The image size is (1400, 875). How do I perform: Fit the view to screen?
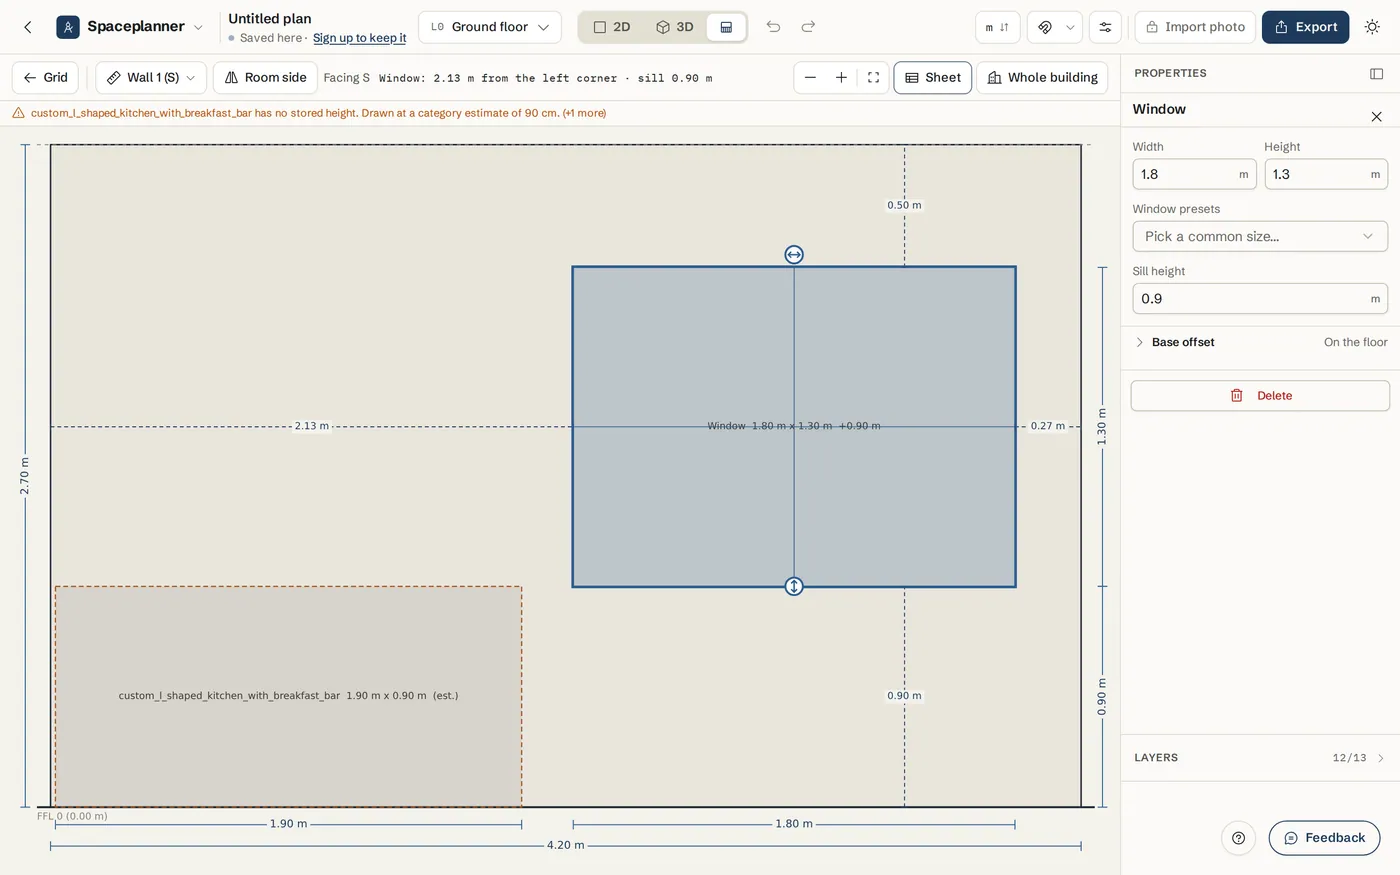[x=873, y=77]
